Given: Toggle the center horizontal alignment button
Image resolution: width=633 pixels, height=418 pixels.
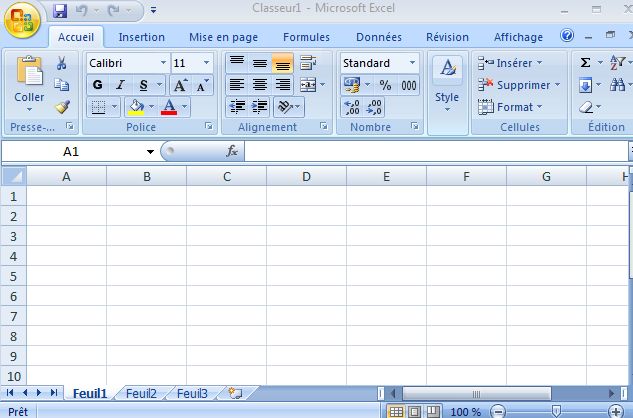Looking at the screenshot, I should click(260, 85).
